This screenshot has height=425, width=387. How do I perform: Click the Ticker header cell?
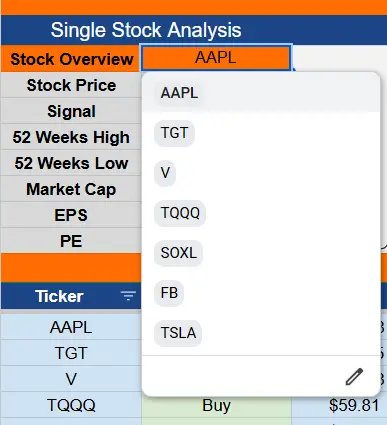click(71, 296)
